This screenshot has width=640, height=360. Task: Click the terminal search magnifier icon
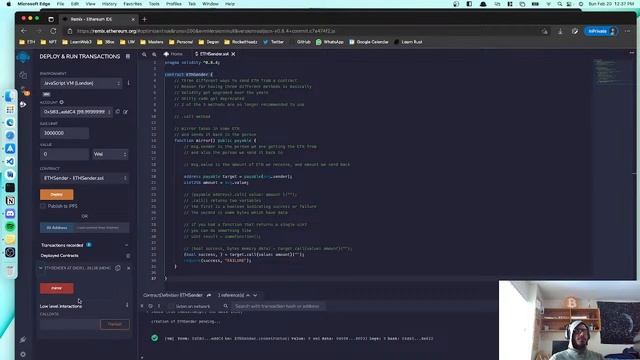point(225,306)
